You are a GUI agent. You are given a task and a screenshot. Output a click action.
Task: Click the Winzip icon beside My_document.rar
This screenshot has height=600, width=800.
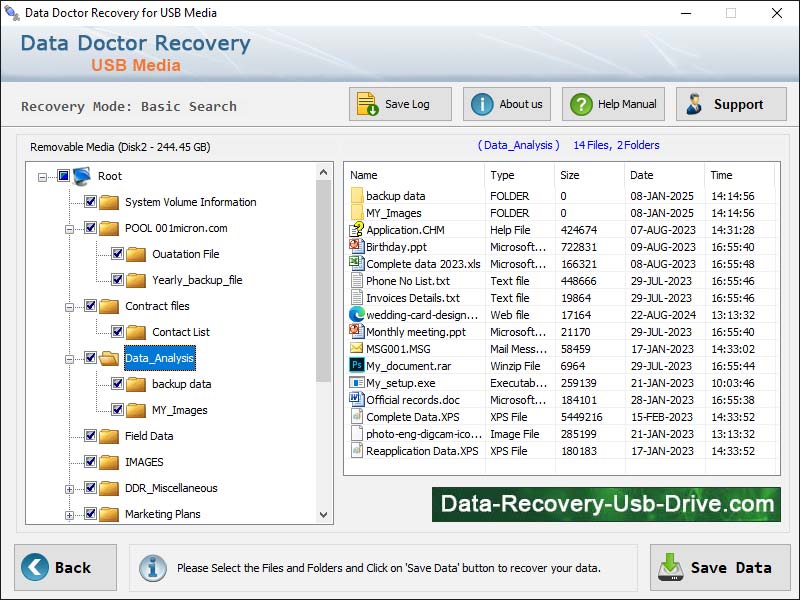356,366
